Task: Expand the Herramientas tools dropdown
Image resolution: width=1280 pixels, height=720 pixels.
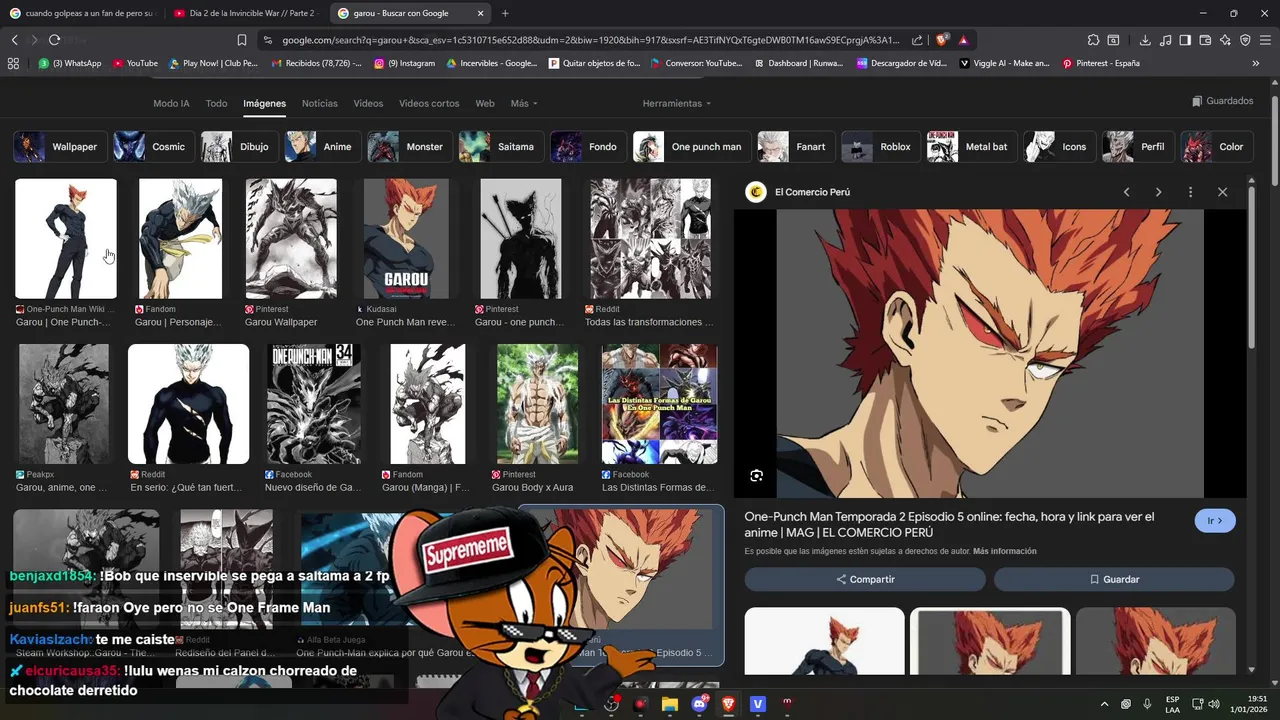Action: click(x=677, y=103)
